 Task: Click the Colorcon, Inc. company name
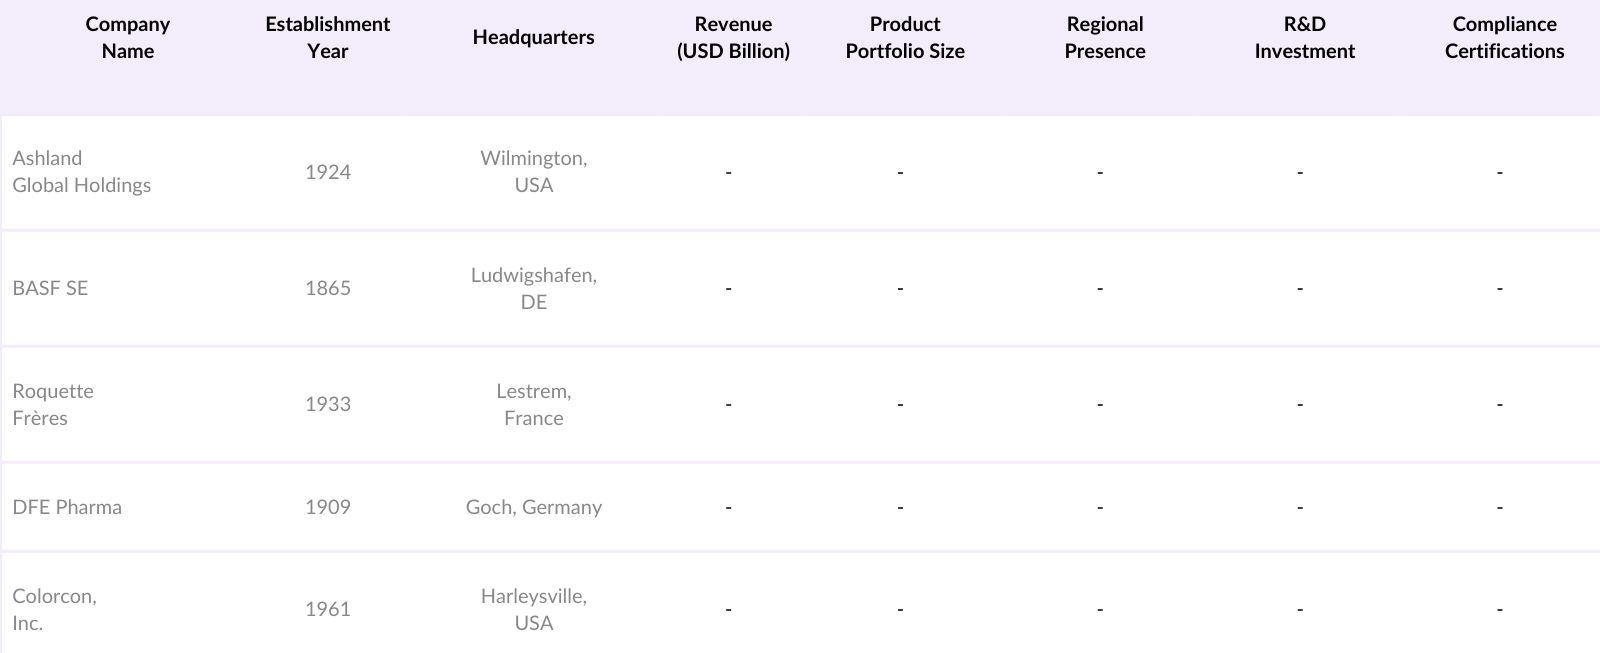pos(54,609)
